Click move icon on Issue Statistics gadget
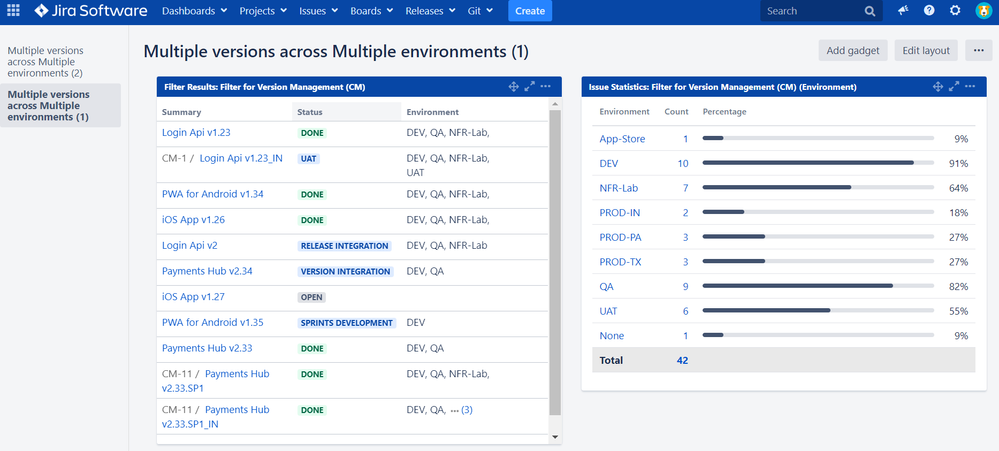This screenshot has height=451, width=999. click(938, 87)
